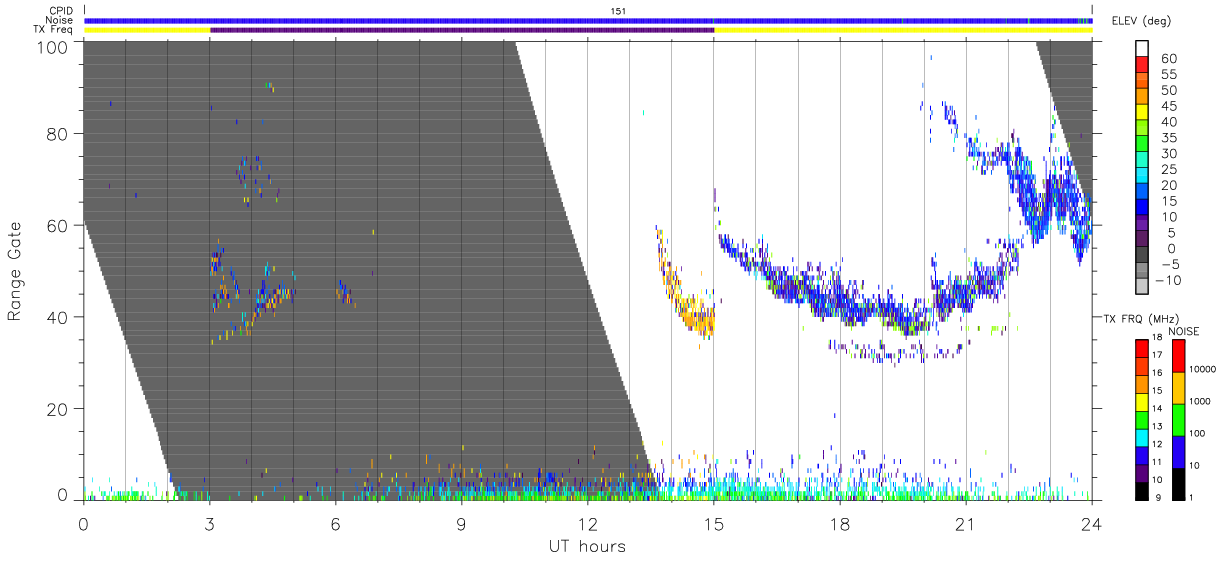Click the Noise label next to the top strip

click(60, 21)
